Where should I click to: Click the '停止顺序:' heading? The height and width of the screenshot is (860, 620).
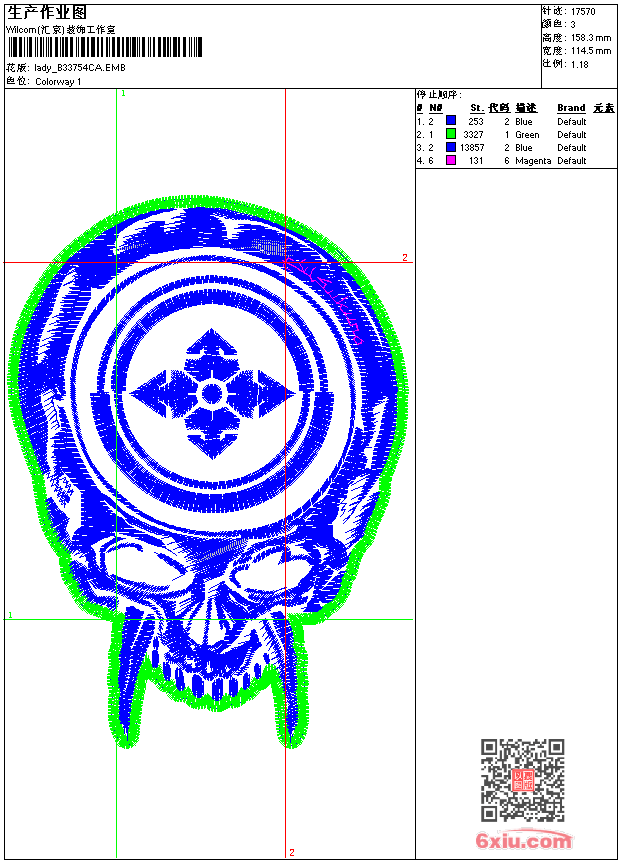click(439, 95)
